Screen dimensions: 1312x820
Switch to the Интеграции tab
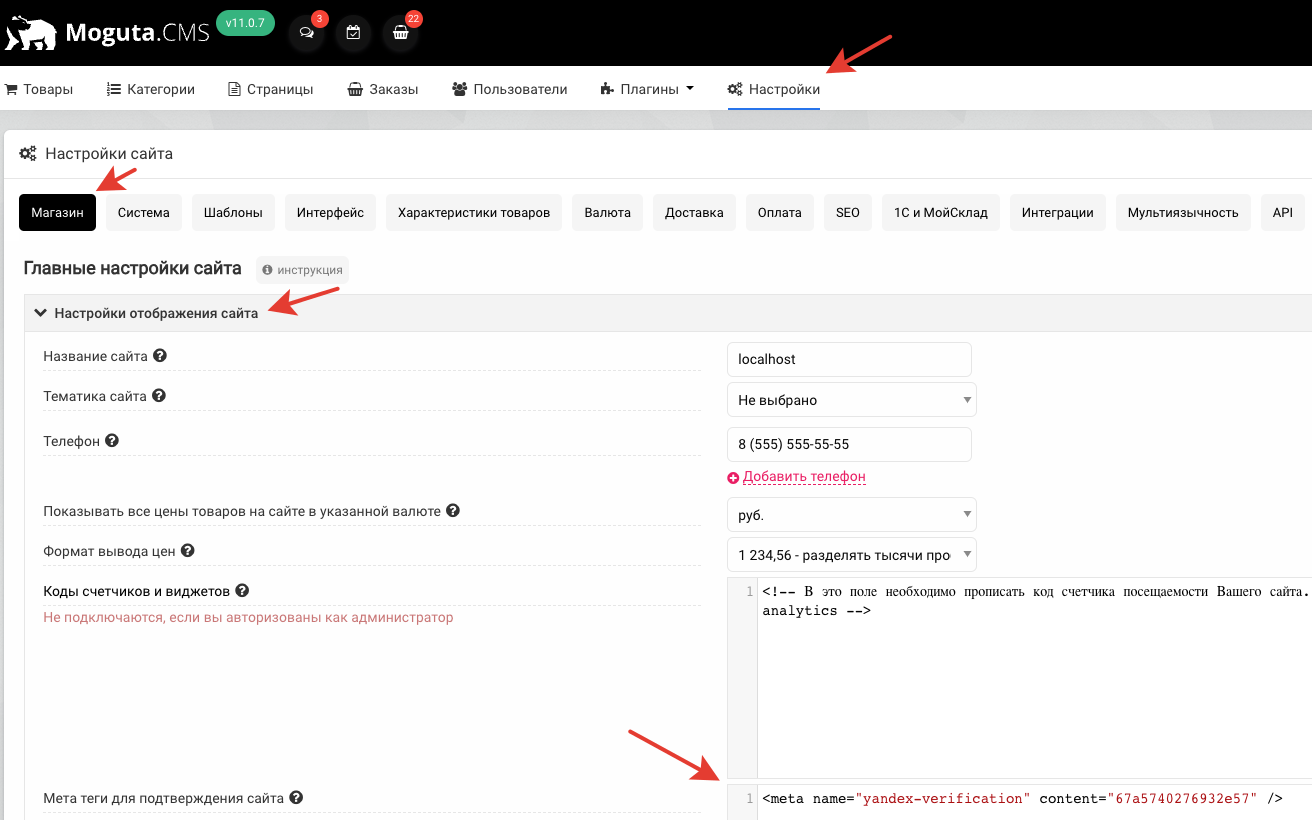(1058, 212)
